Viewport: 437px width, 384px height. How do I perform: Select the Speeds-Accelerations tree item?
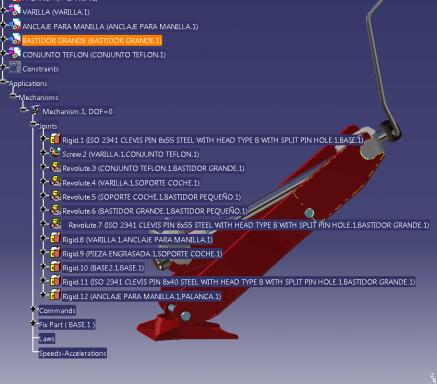pos(73,353)
